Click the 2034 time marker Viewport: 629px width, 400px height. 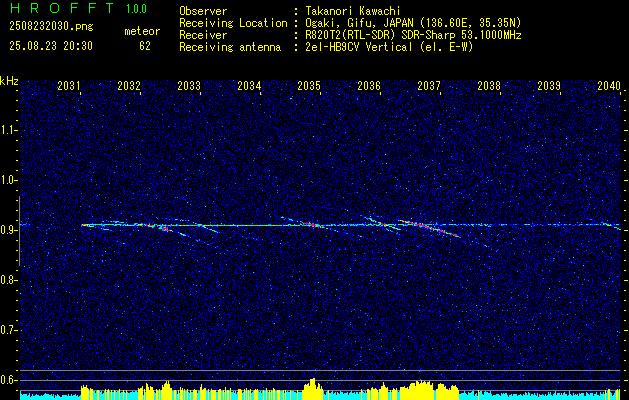249,85
